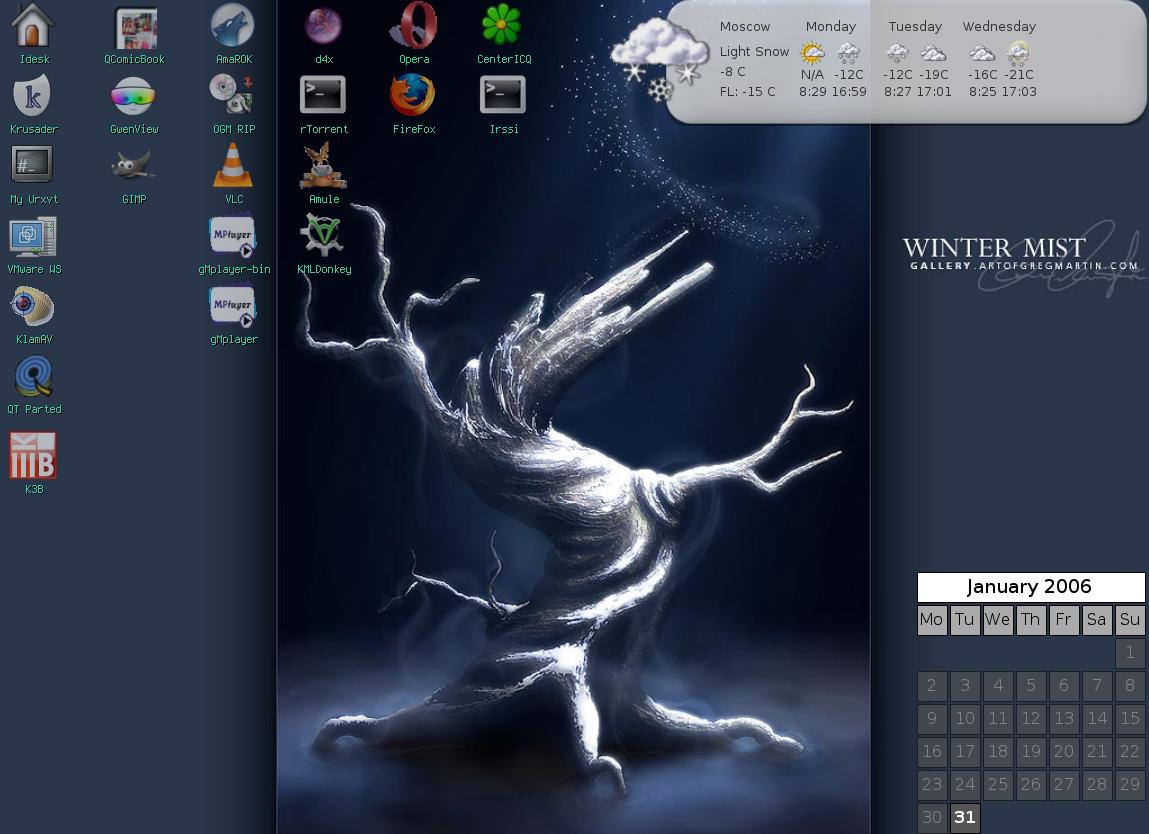Select day 1 in the calendar
Screen dimensions: 1149x834
[x=1130, y=652]
